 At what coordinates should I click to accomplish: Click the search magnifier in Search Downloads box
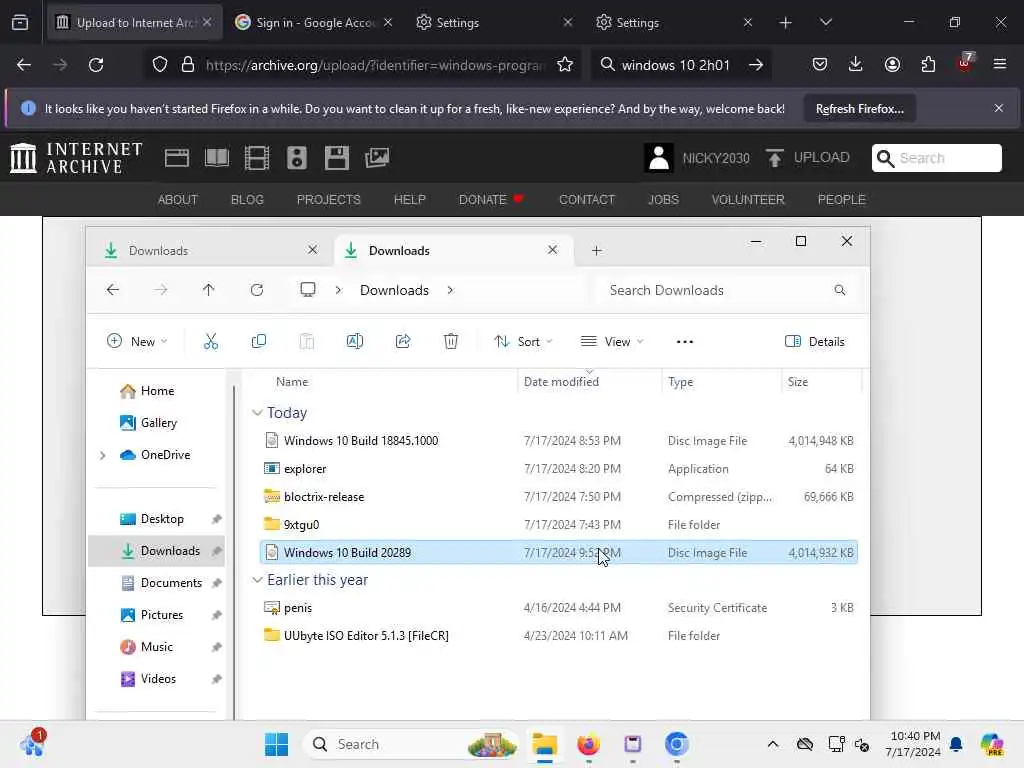[840, 290]
